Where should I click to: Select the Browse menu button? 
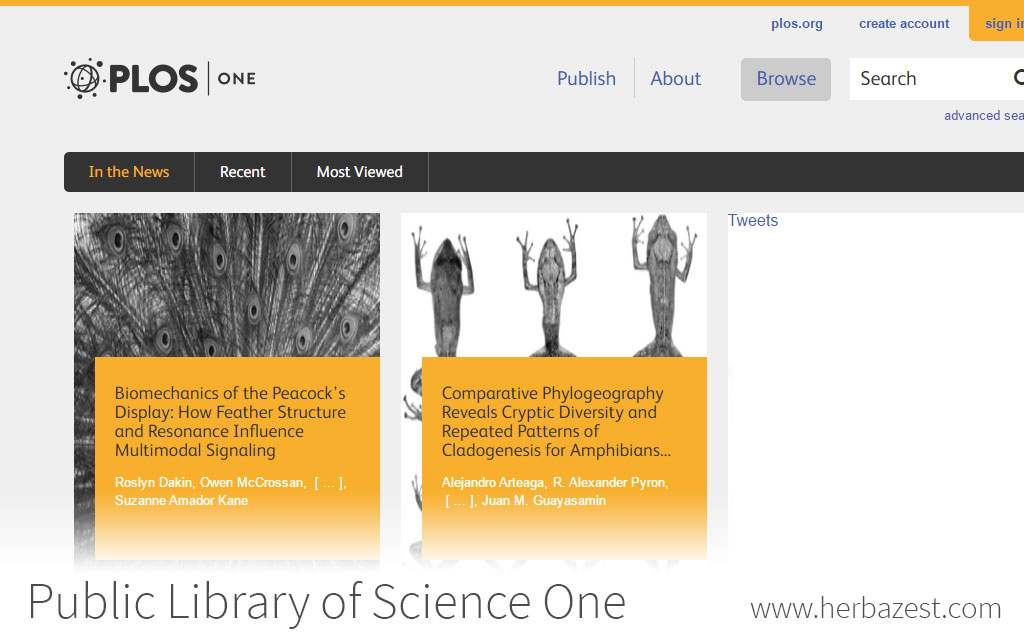pyautogui.click(x=785, y=79)
